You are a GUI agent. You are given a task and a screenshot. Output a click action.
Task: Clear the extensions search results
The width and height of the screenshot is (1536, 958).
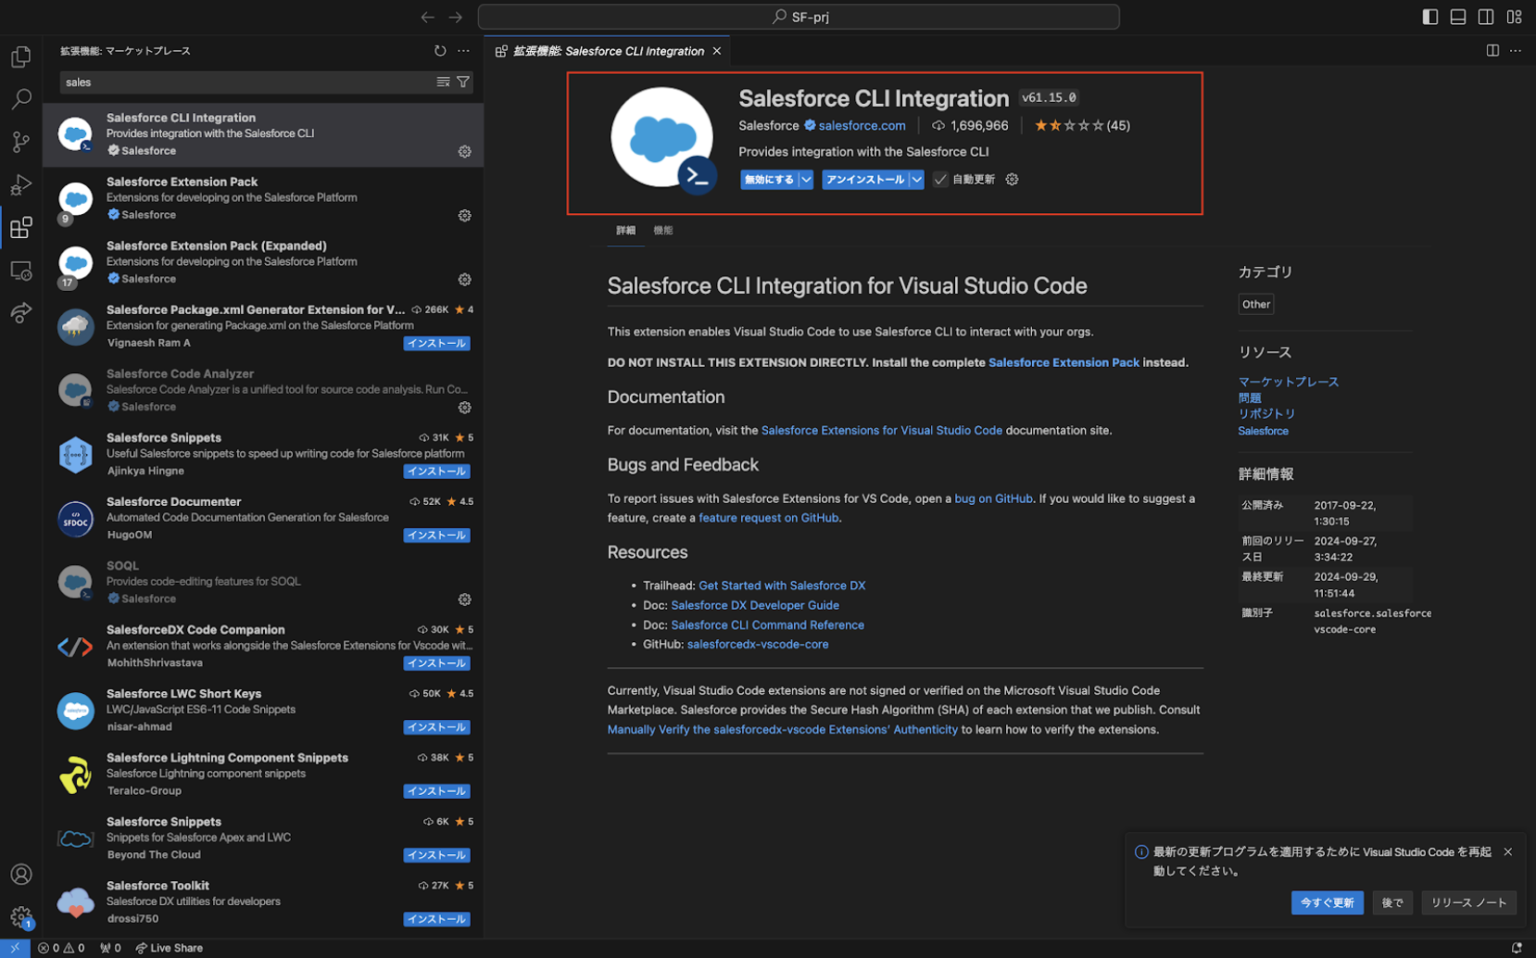[x=442, y=82]
